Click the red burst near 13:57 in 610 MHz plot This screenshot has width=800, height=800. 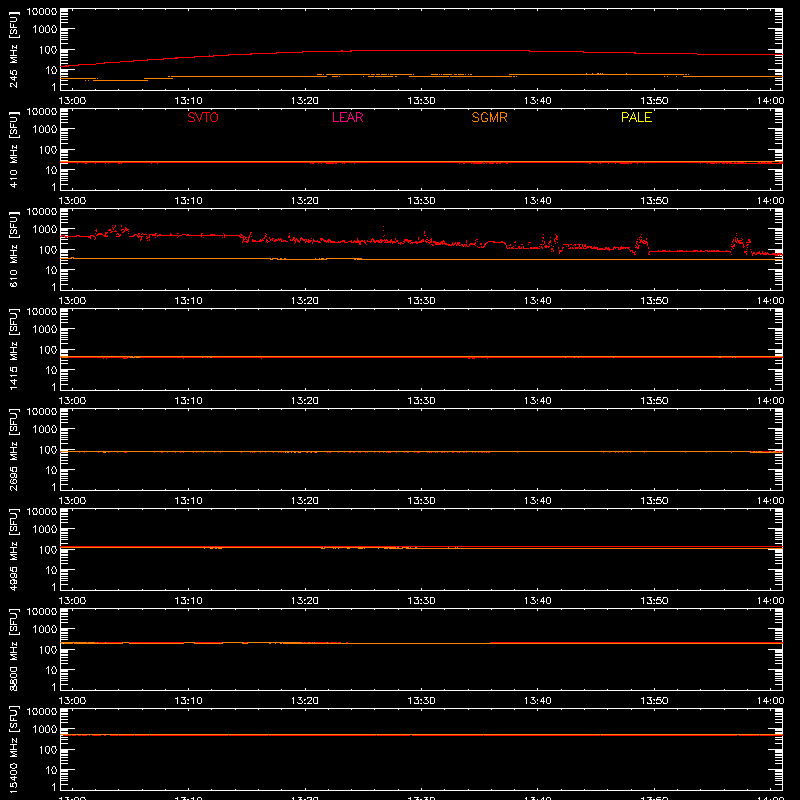click(740, 244)
